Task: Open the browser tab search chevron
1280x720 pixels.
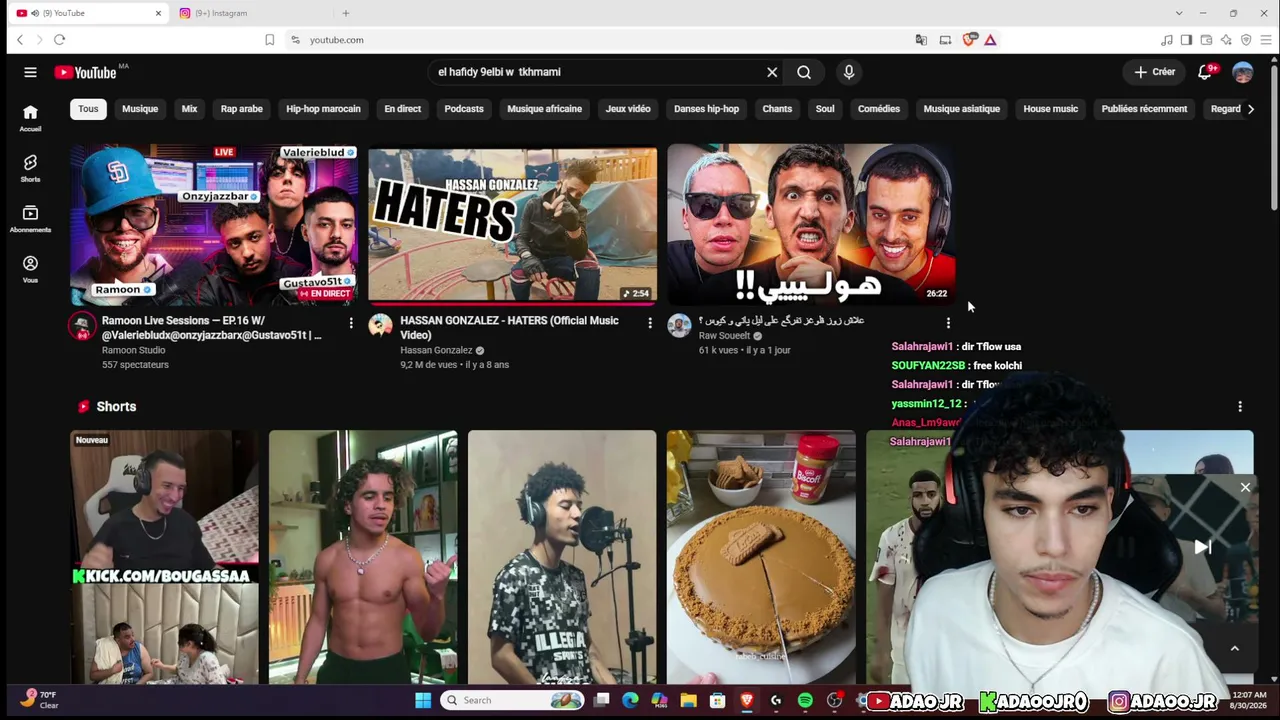Action: pos(1179,13)
